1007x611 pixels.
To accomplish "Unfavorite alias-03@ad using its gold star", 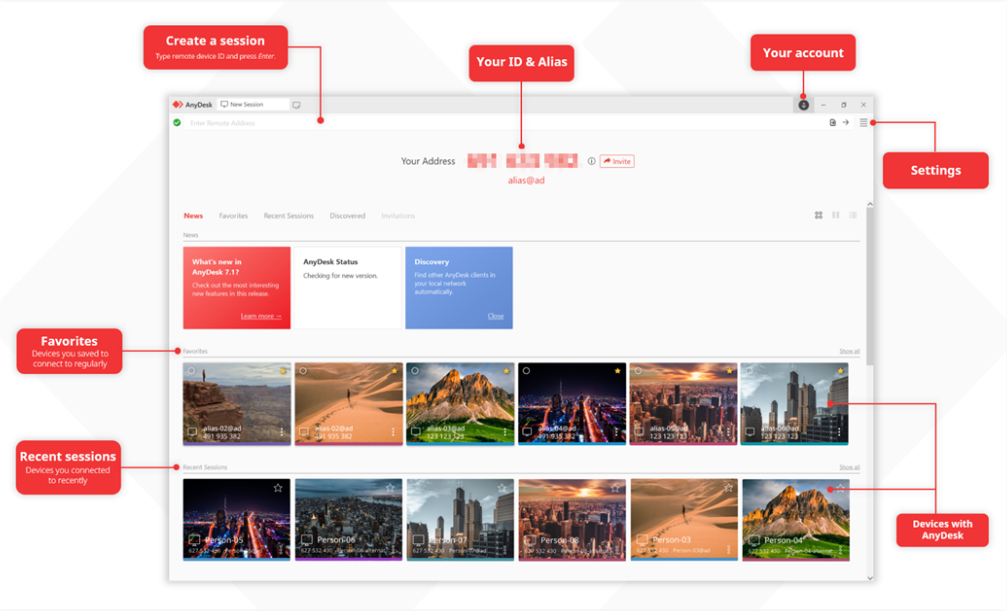I will [506, 371].
